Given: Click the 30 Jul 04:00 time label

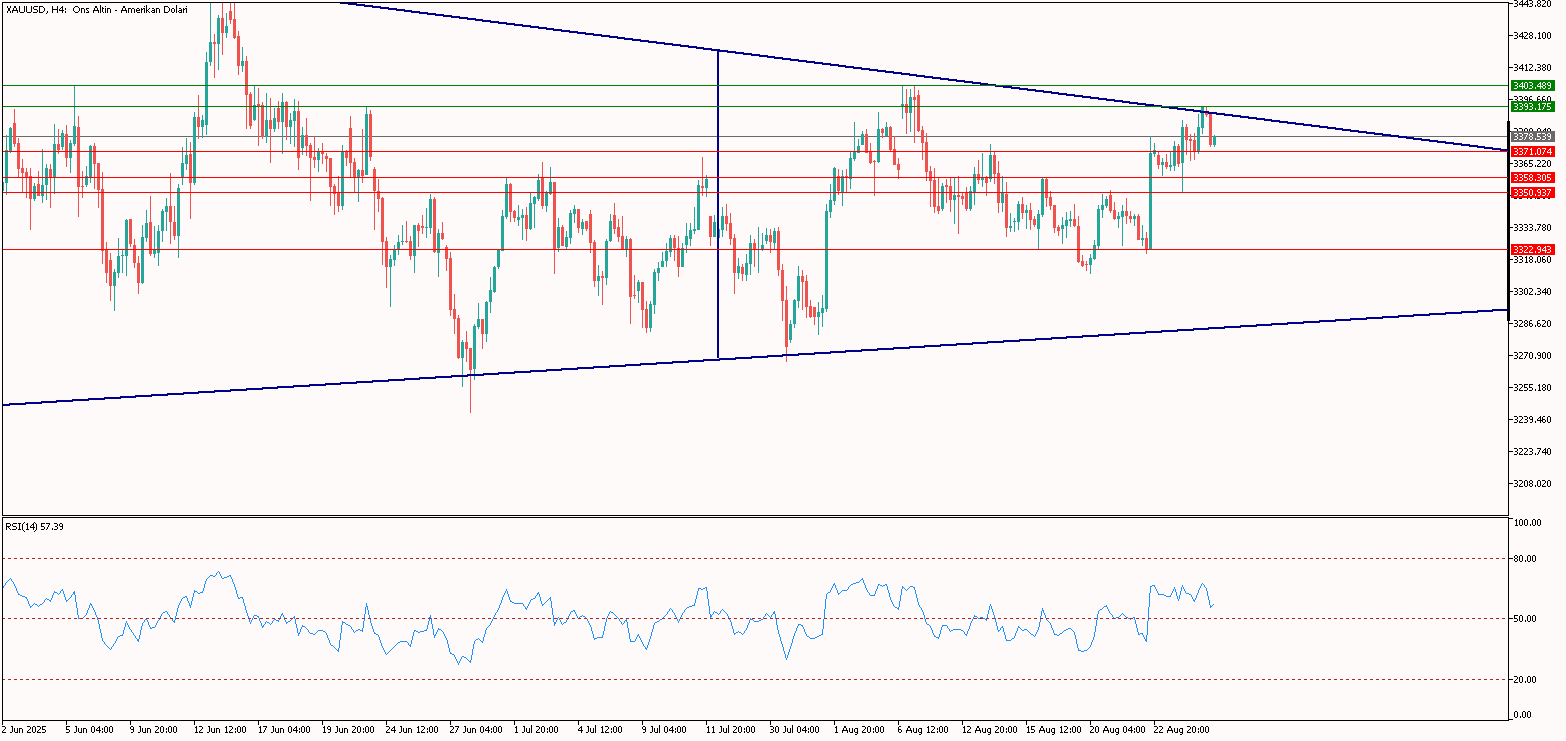Looking at the screenshot, I should 796,729.
